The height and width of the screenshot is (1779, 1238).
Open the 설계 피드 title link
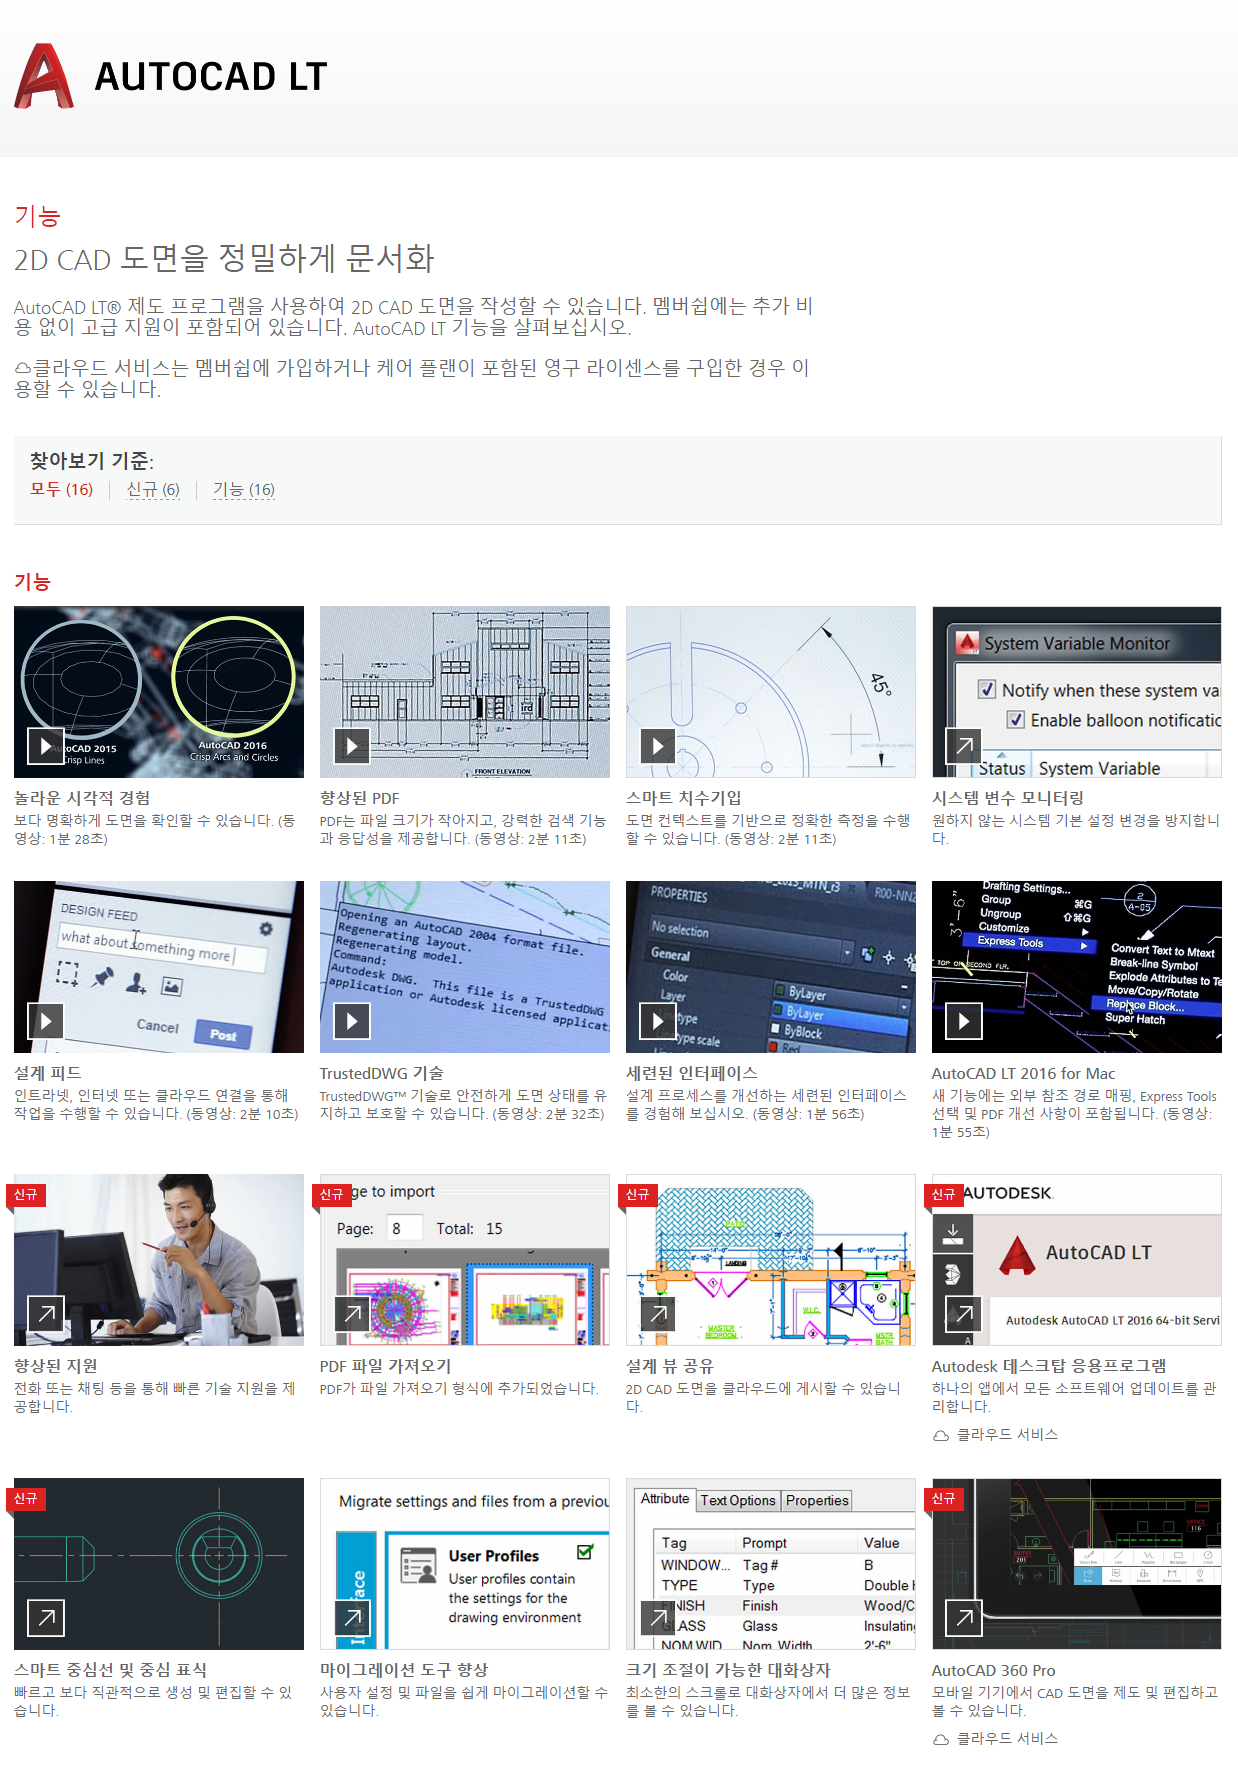pyautogui.click(x=48, y=1073)
